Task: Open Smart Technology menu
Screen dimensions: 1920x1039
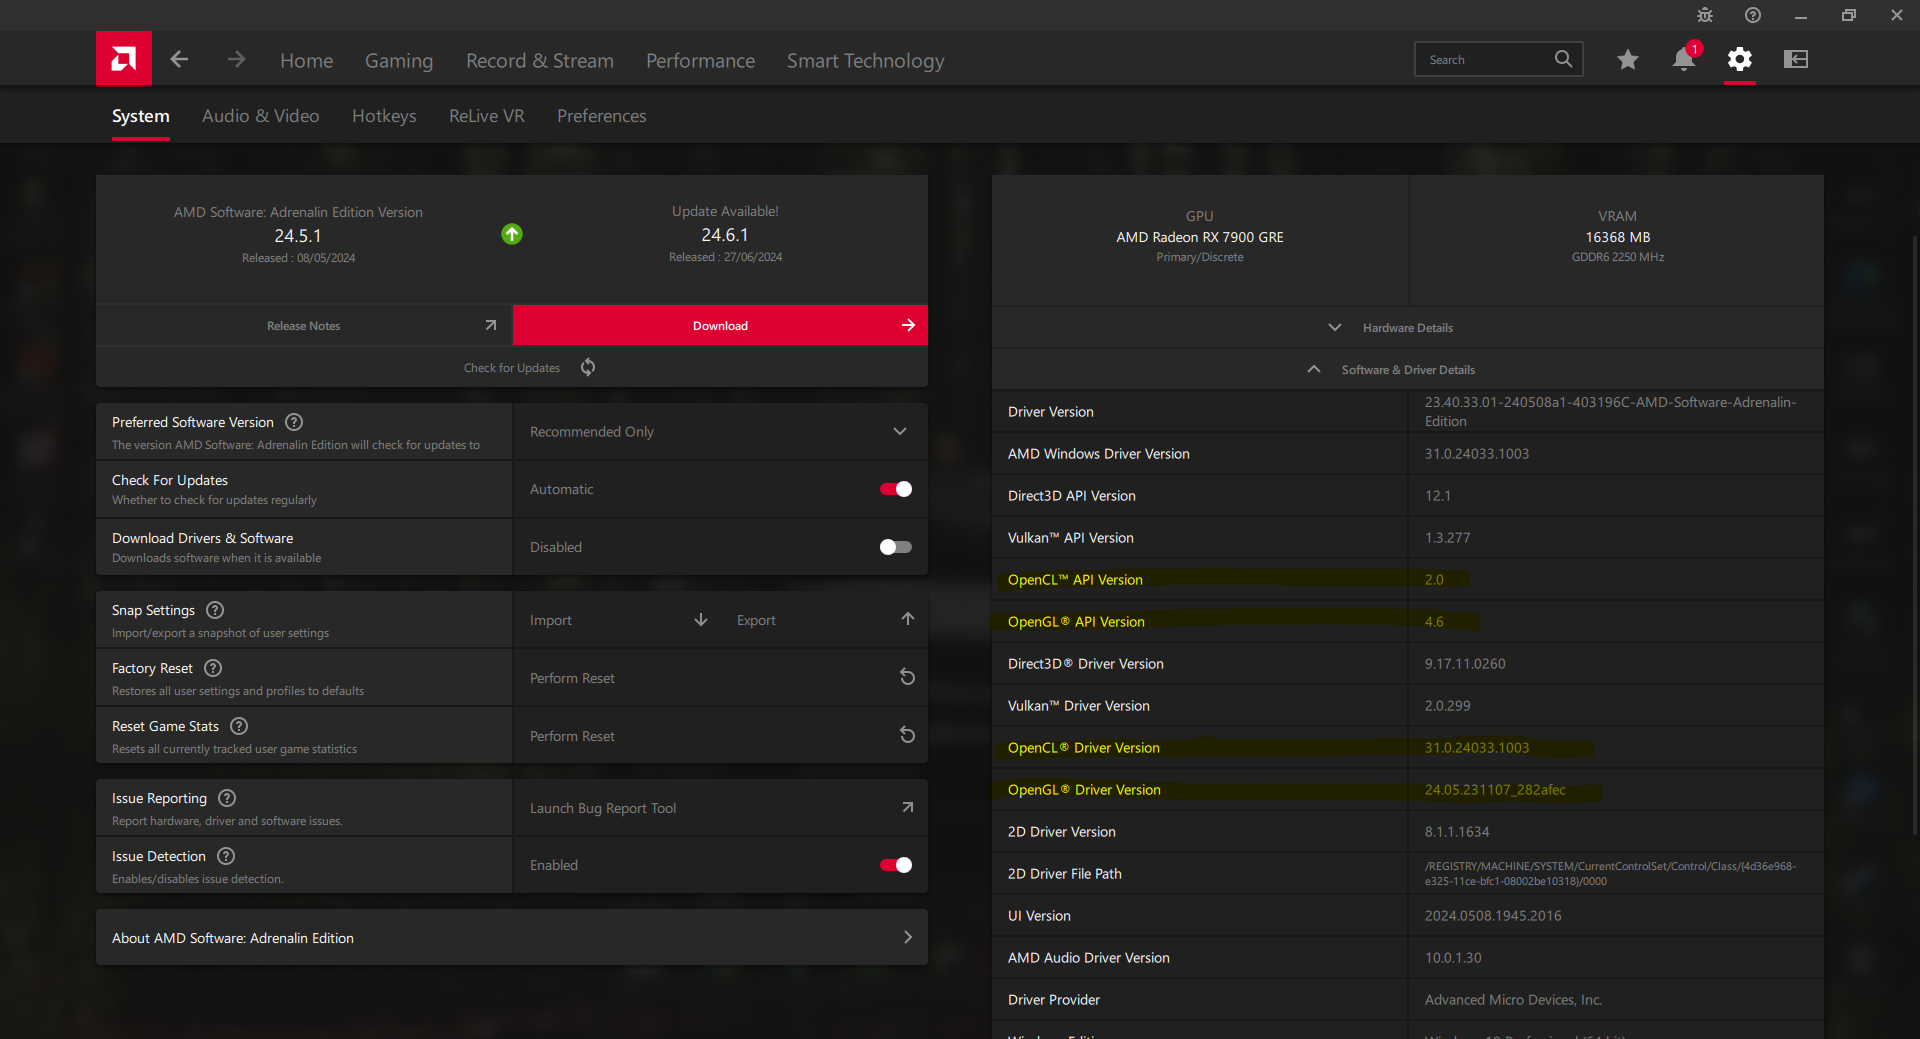Action: click(865, 61)
